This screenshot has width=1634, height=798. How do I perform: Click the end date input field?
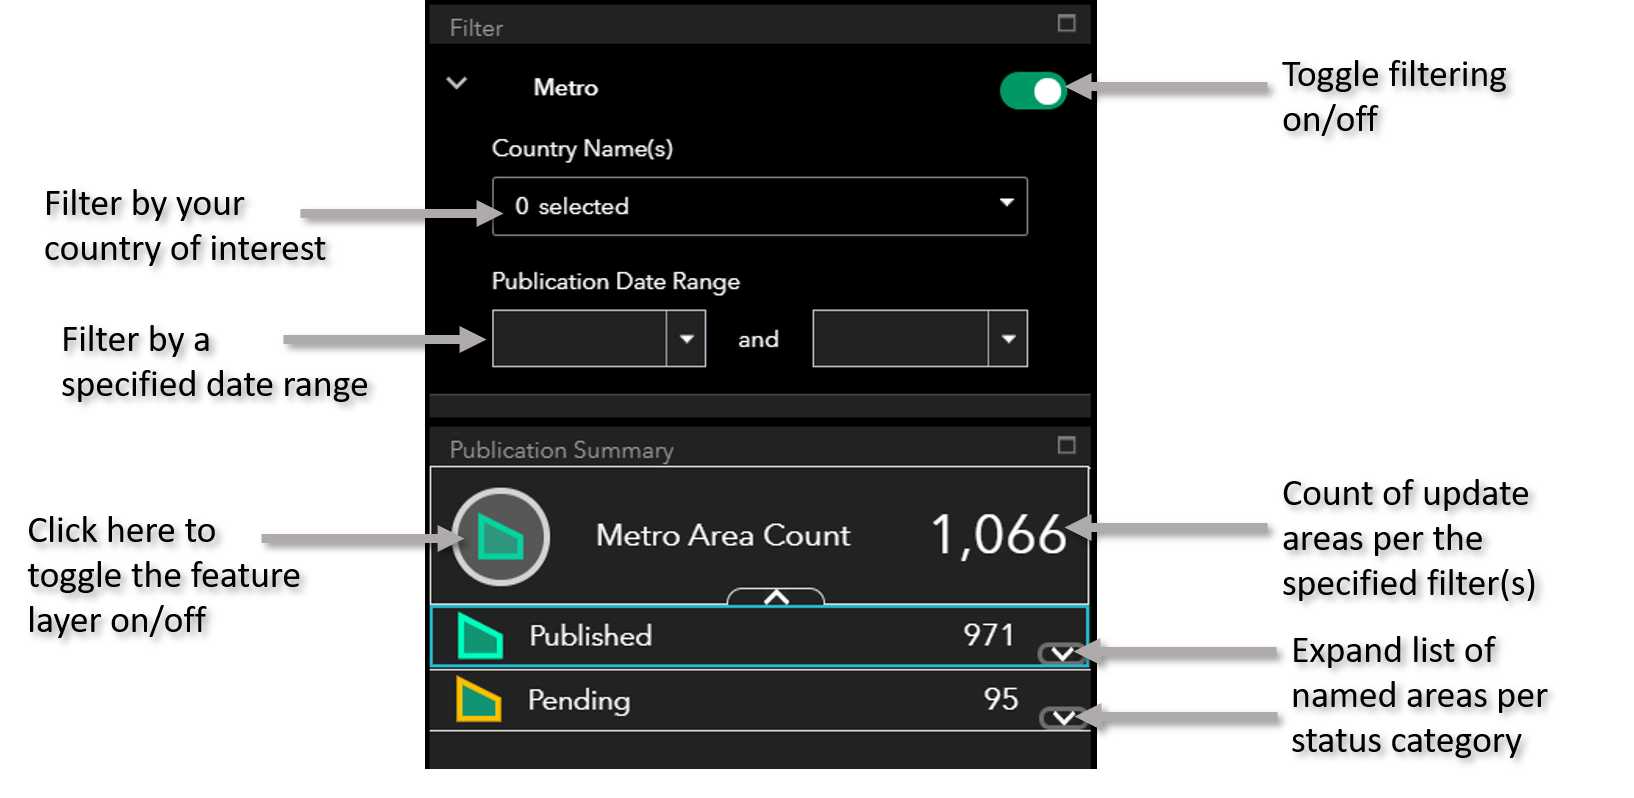(x=901, y=338)
